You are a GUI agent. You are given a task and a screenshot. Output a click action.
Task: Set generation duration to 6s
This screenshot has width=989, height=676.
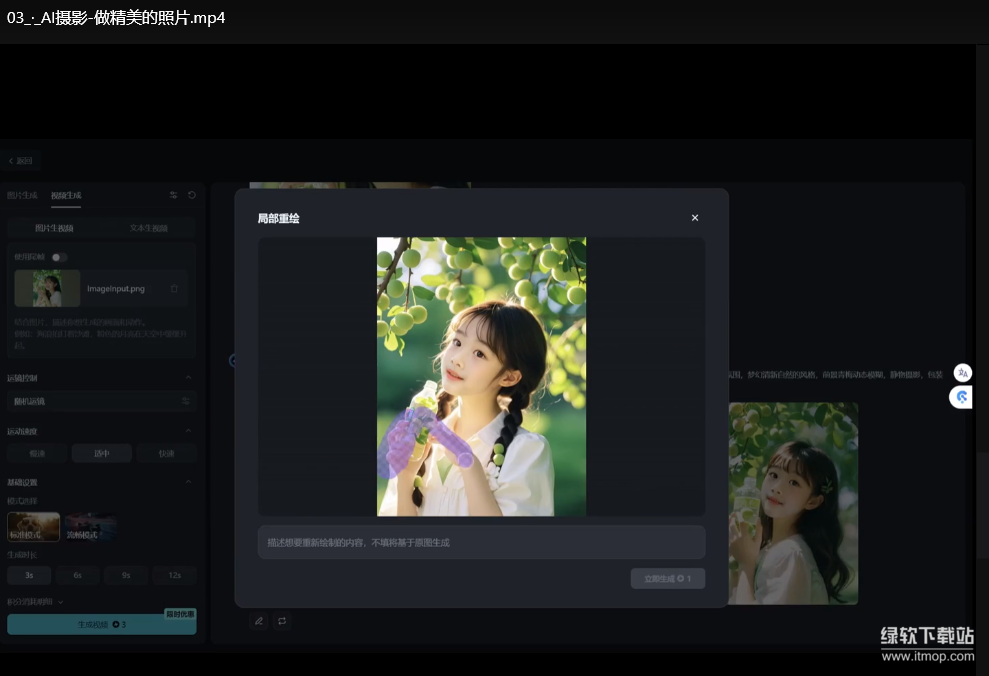pos(78,575)
